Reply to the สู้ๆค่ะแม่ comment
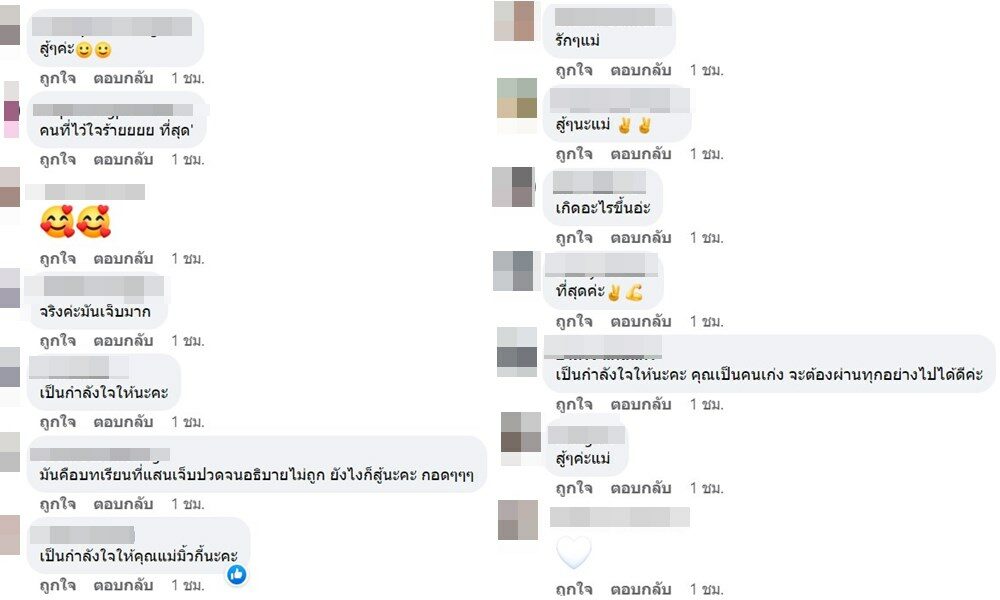 (x=640, y=488)
